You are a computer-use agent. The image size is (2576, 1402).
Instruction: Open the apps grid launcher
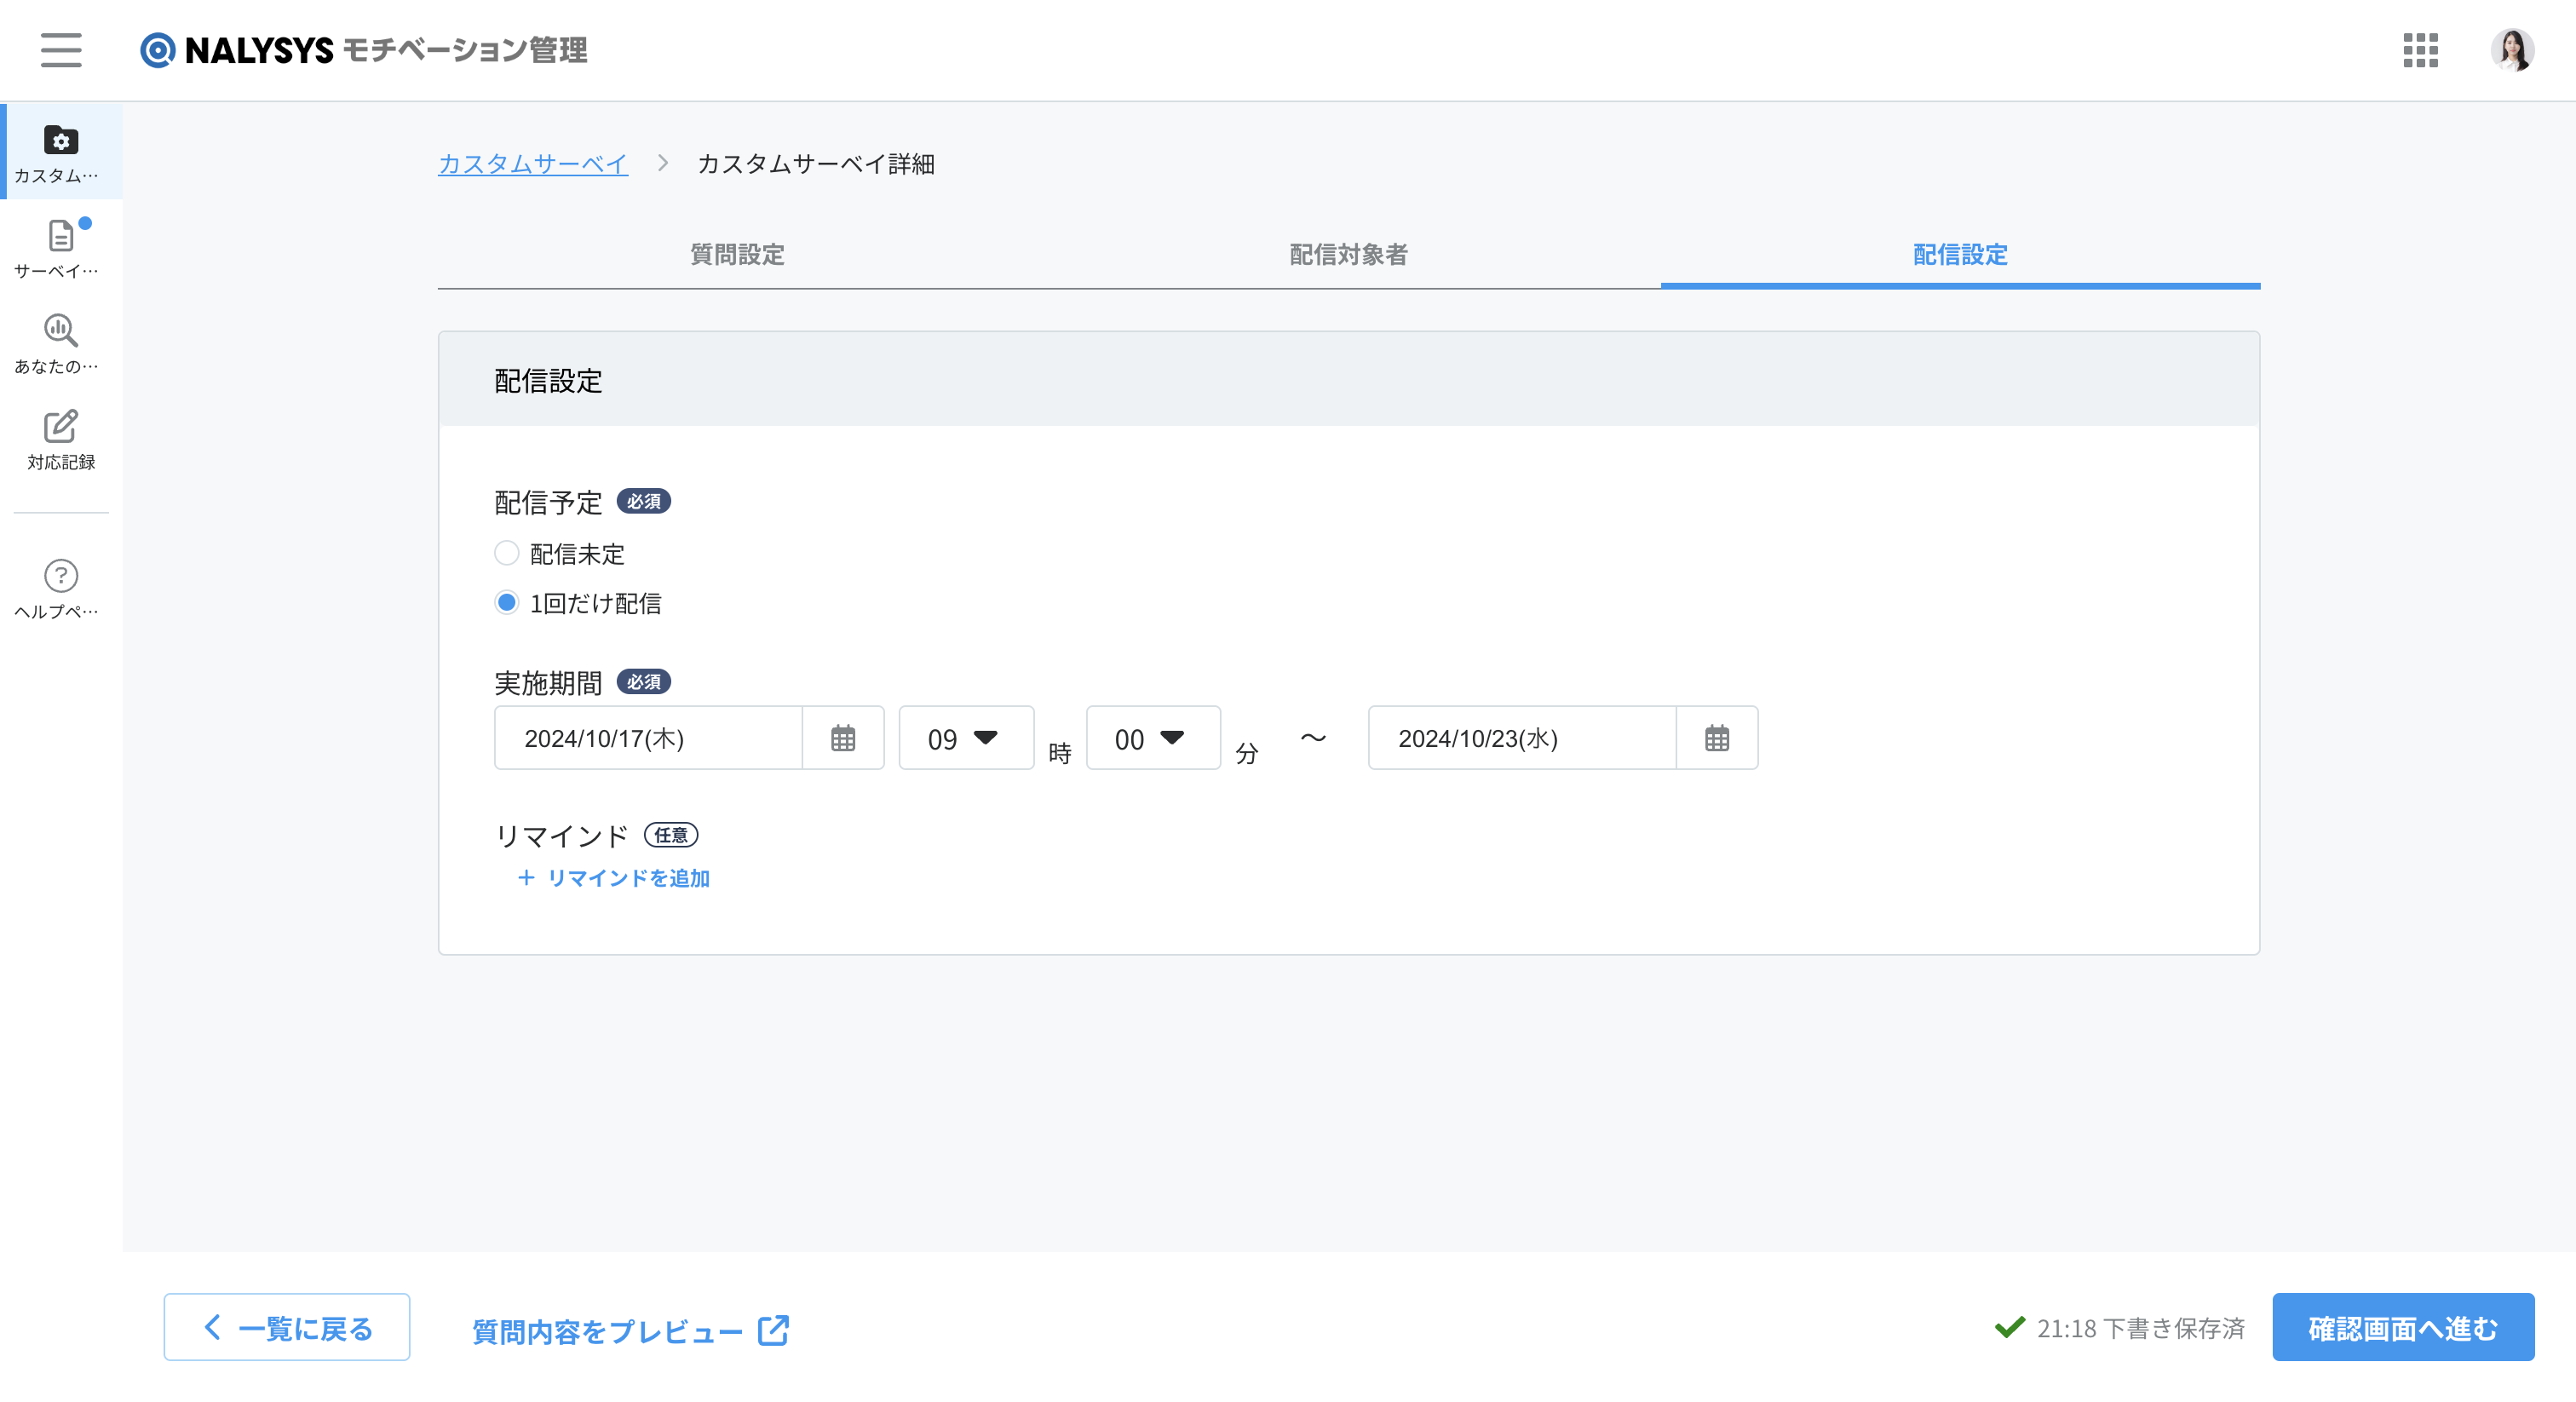point(2420,50)
